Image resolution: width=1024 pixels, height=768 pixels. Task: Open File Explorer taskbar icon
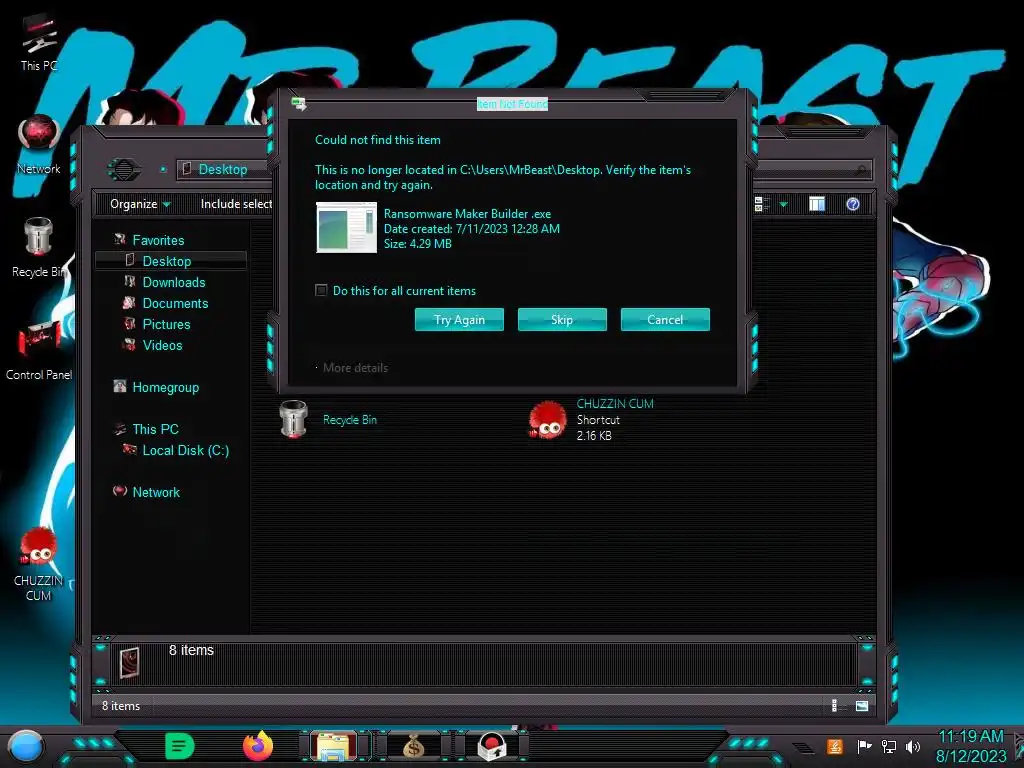(x=334, y=746)
